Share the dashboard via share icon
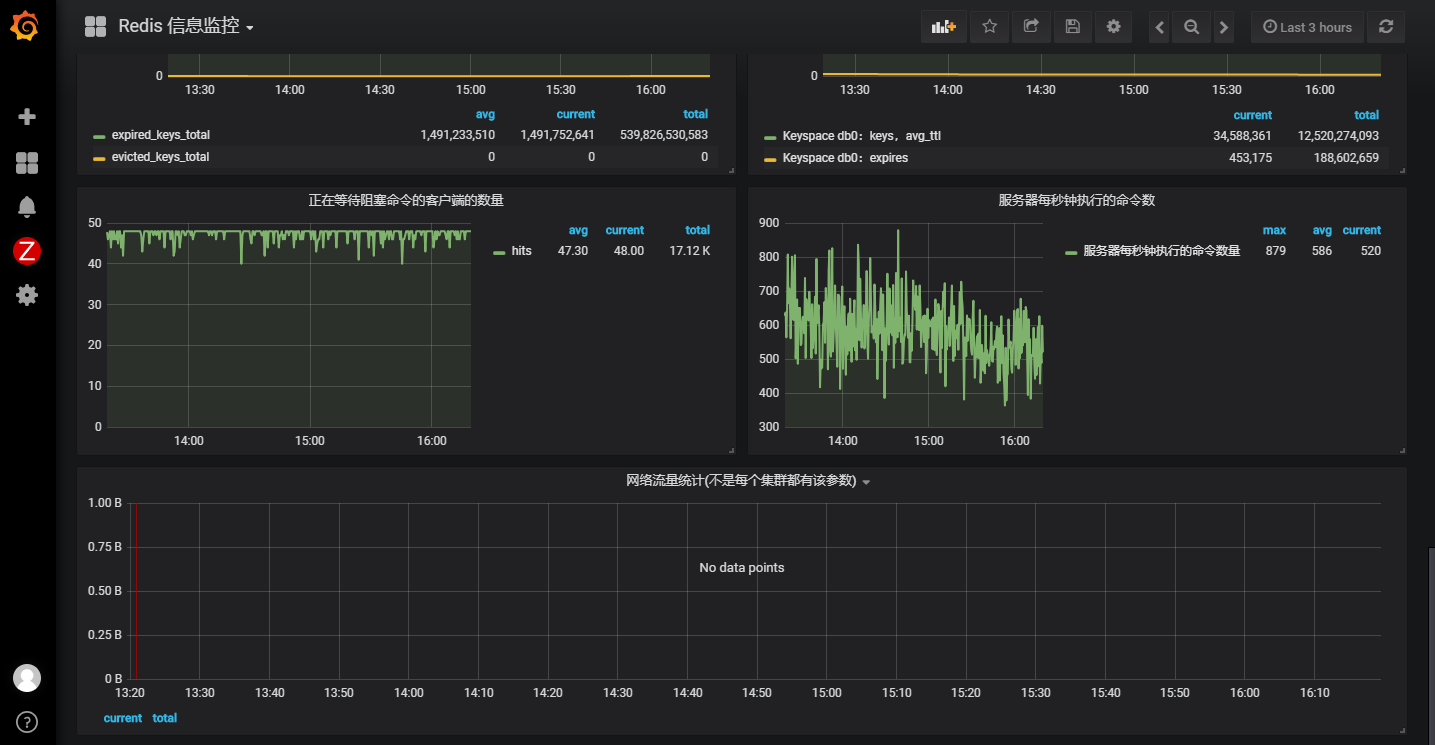Viewport: 1435px width, 745px height. point(1031,27)
